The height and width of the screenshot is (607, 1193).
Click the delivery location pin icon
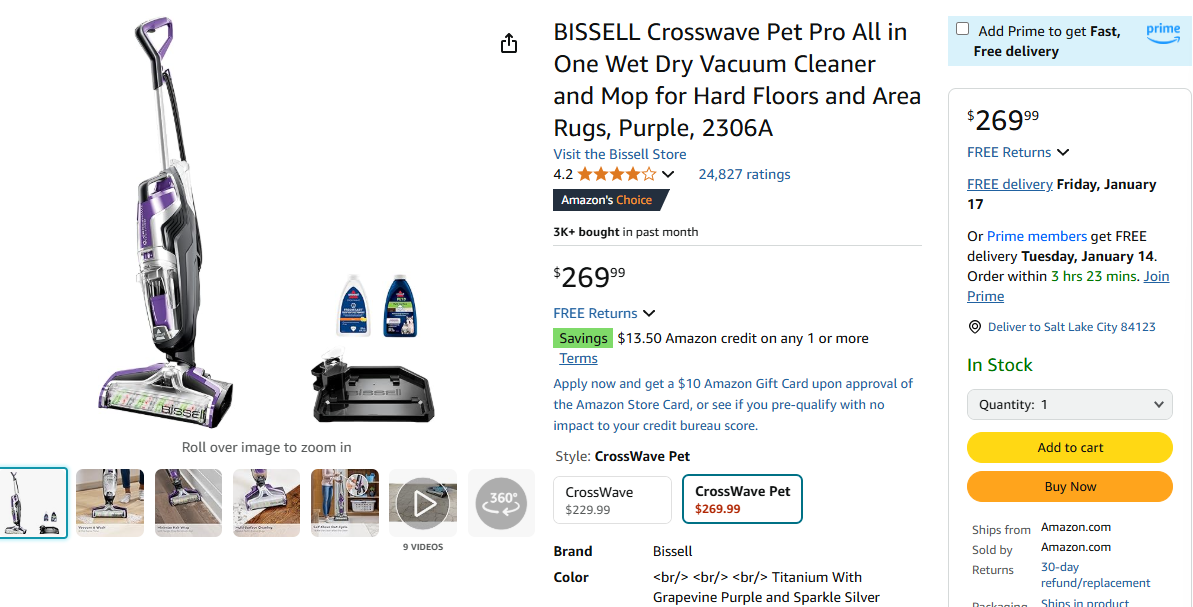point(973,326)
